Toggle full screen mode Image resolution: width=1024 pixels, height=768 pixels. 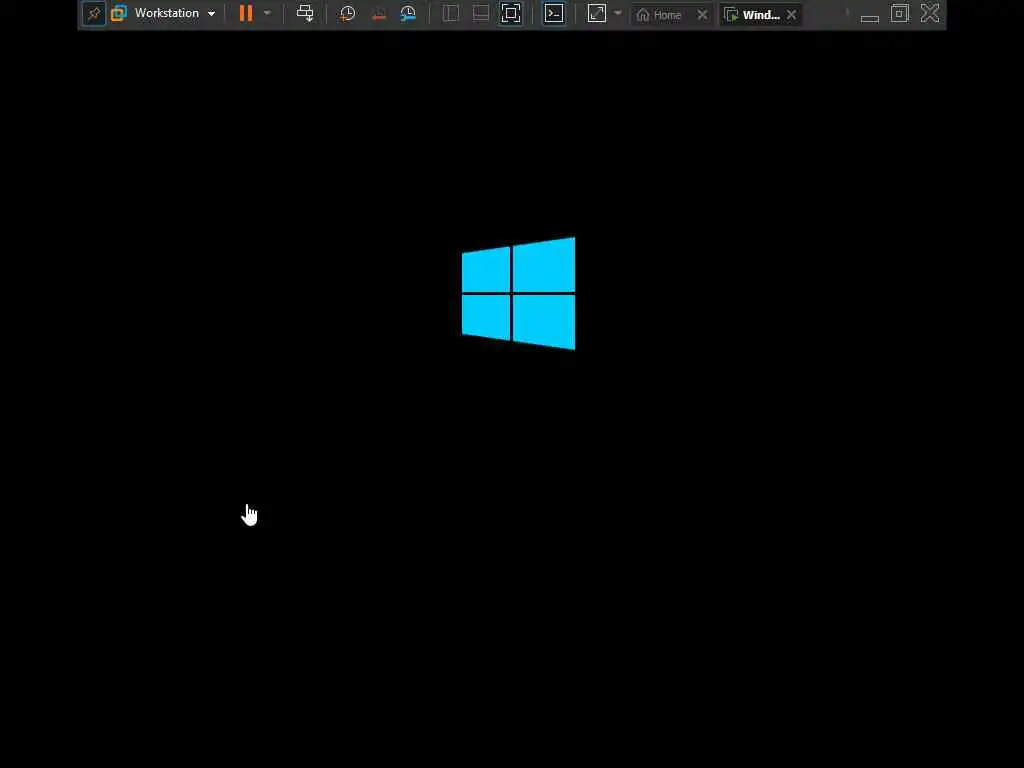[511, 13]
